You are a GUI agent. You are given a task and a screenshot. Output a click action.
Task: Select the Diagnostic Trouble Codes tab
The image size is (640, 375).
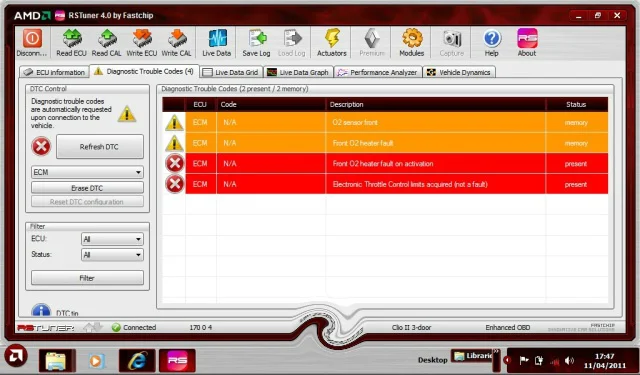coord(144,71)
